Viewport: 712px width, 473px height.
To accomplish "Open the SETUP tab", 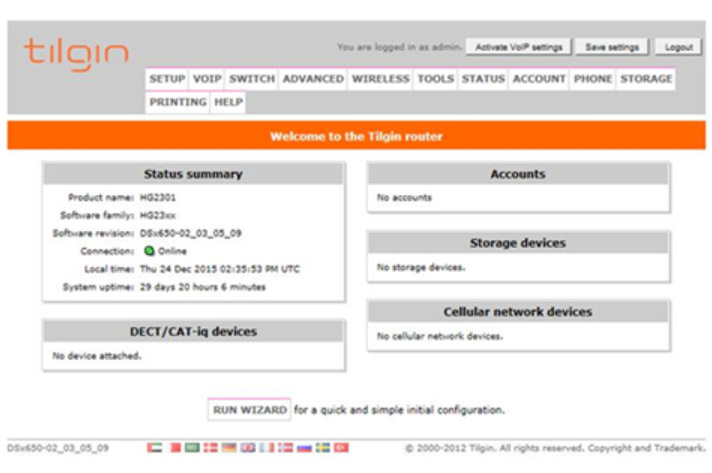I will (x=167, y=79).
